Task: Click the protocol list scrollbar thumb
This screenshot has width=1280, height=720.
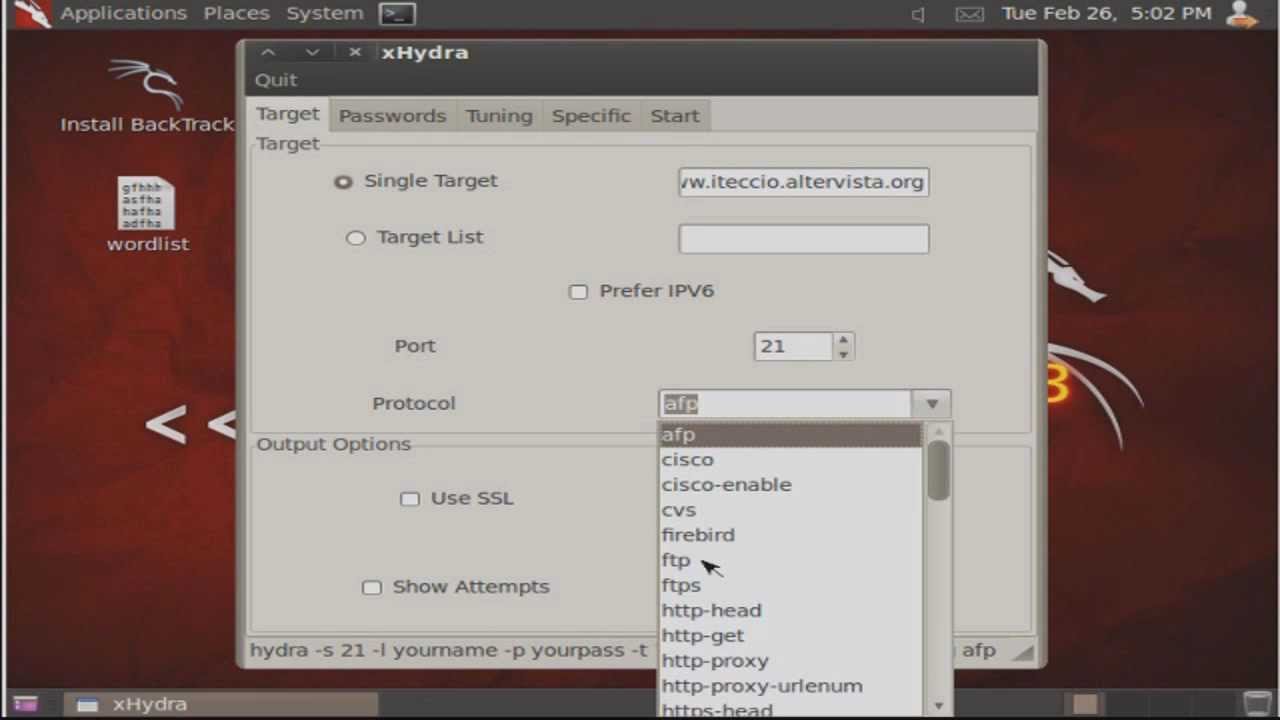Action: coord(938,470)
